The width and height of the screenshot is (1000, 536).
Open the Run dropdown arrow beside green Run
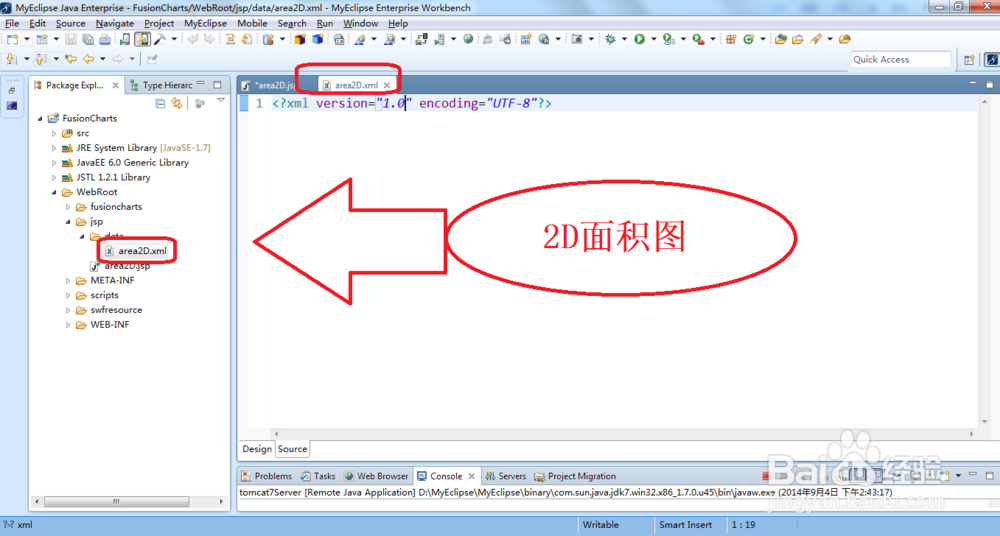coord(654,39)
